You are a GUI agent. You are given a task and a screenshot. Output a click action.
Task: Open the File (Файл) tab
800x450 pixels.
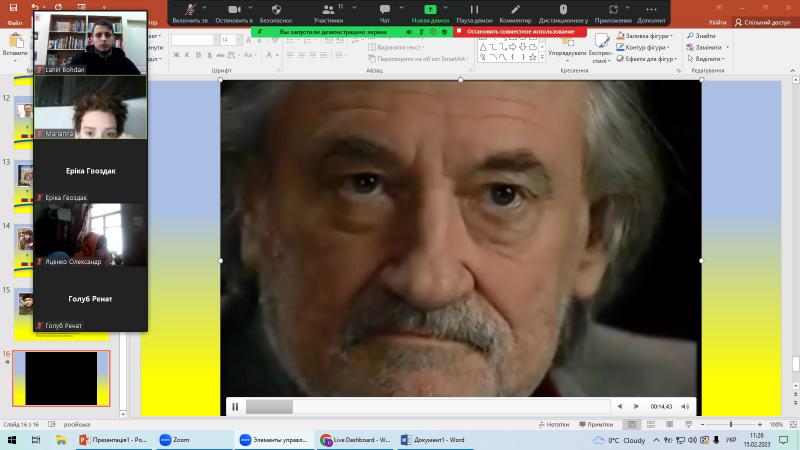[x=15, y=22]
